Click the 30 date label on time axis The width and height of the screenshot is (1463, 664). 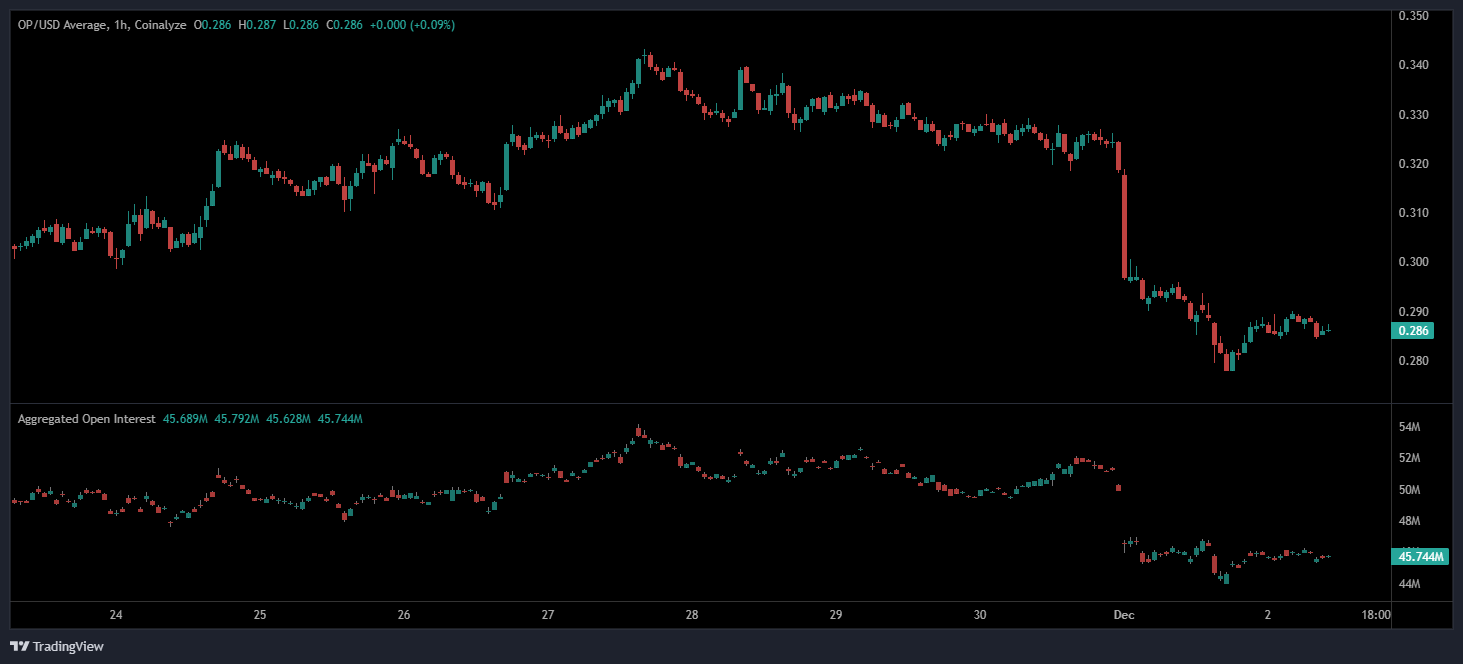pos(980,615)
